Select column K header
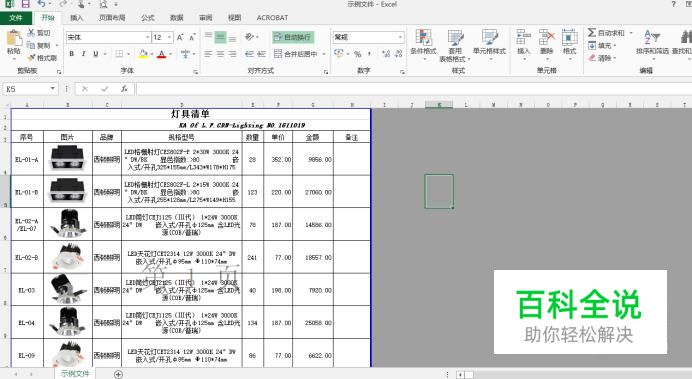The image size is (692, 379). click(439, 105)
